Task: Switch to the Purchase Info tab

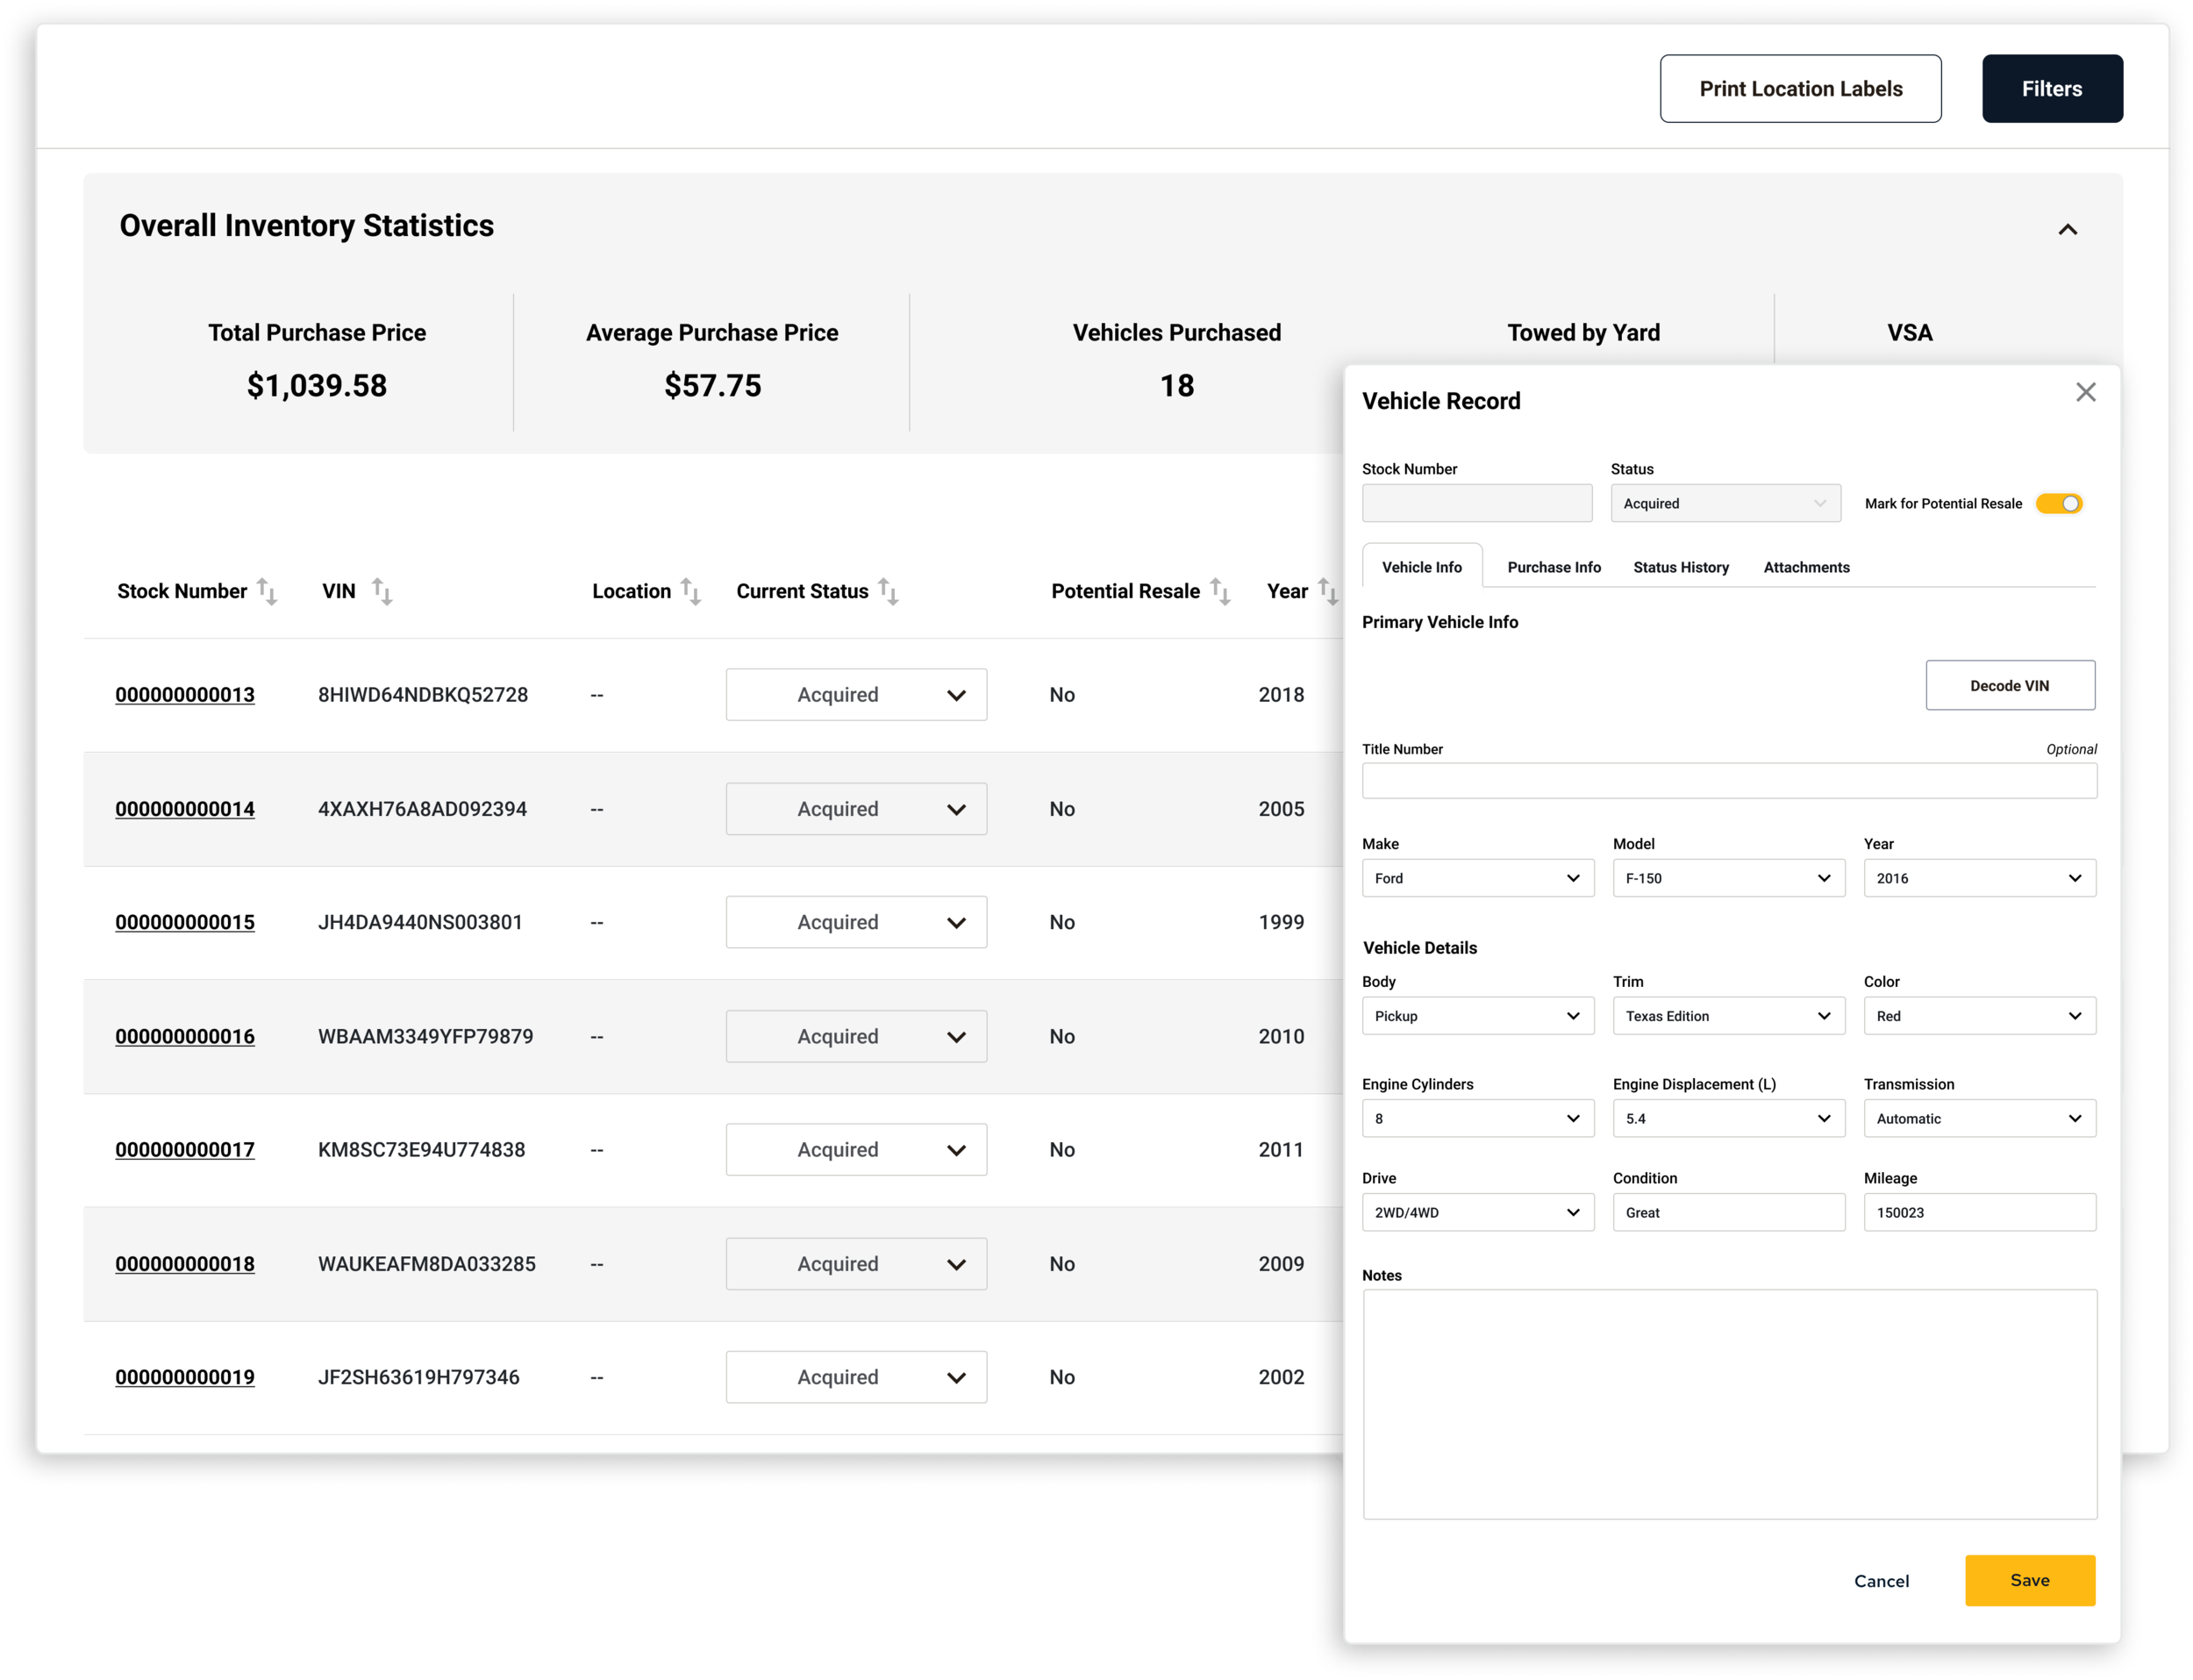Action: pos(1553,567)
